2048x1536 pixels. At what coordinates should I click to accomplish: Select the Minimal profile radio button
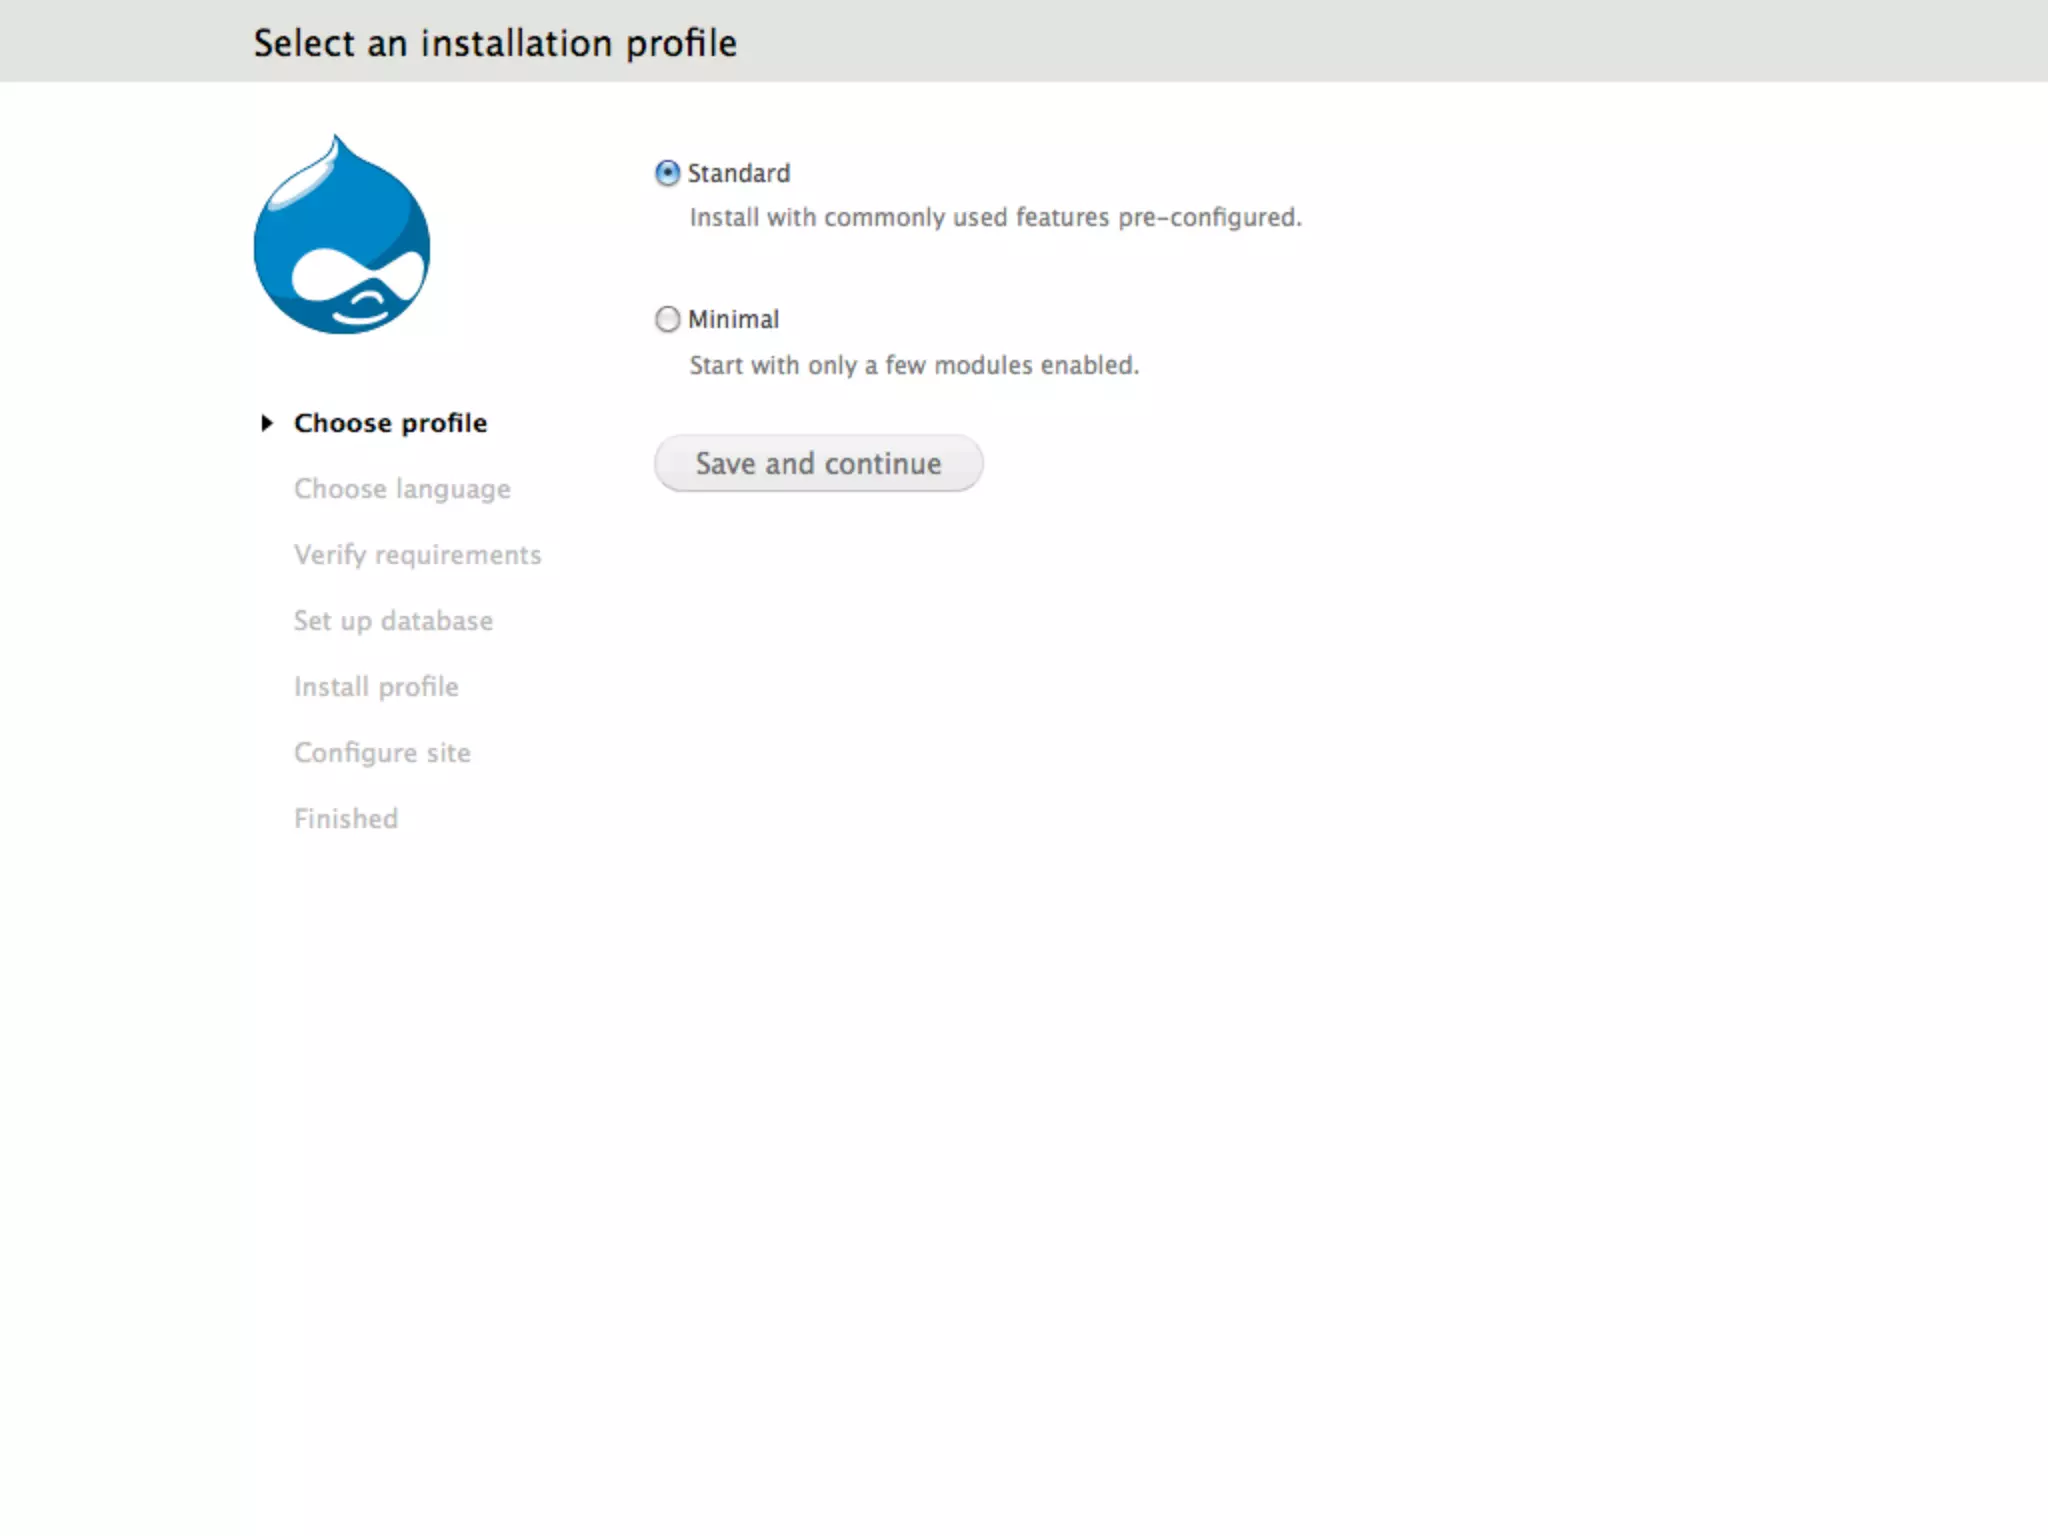pos(667,319)
